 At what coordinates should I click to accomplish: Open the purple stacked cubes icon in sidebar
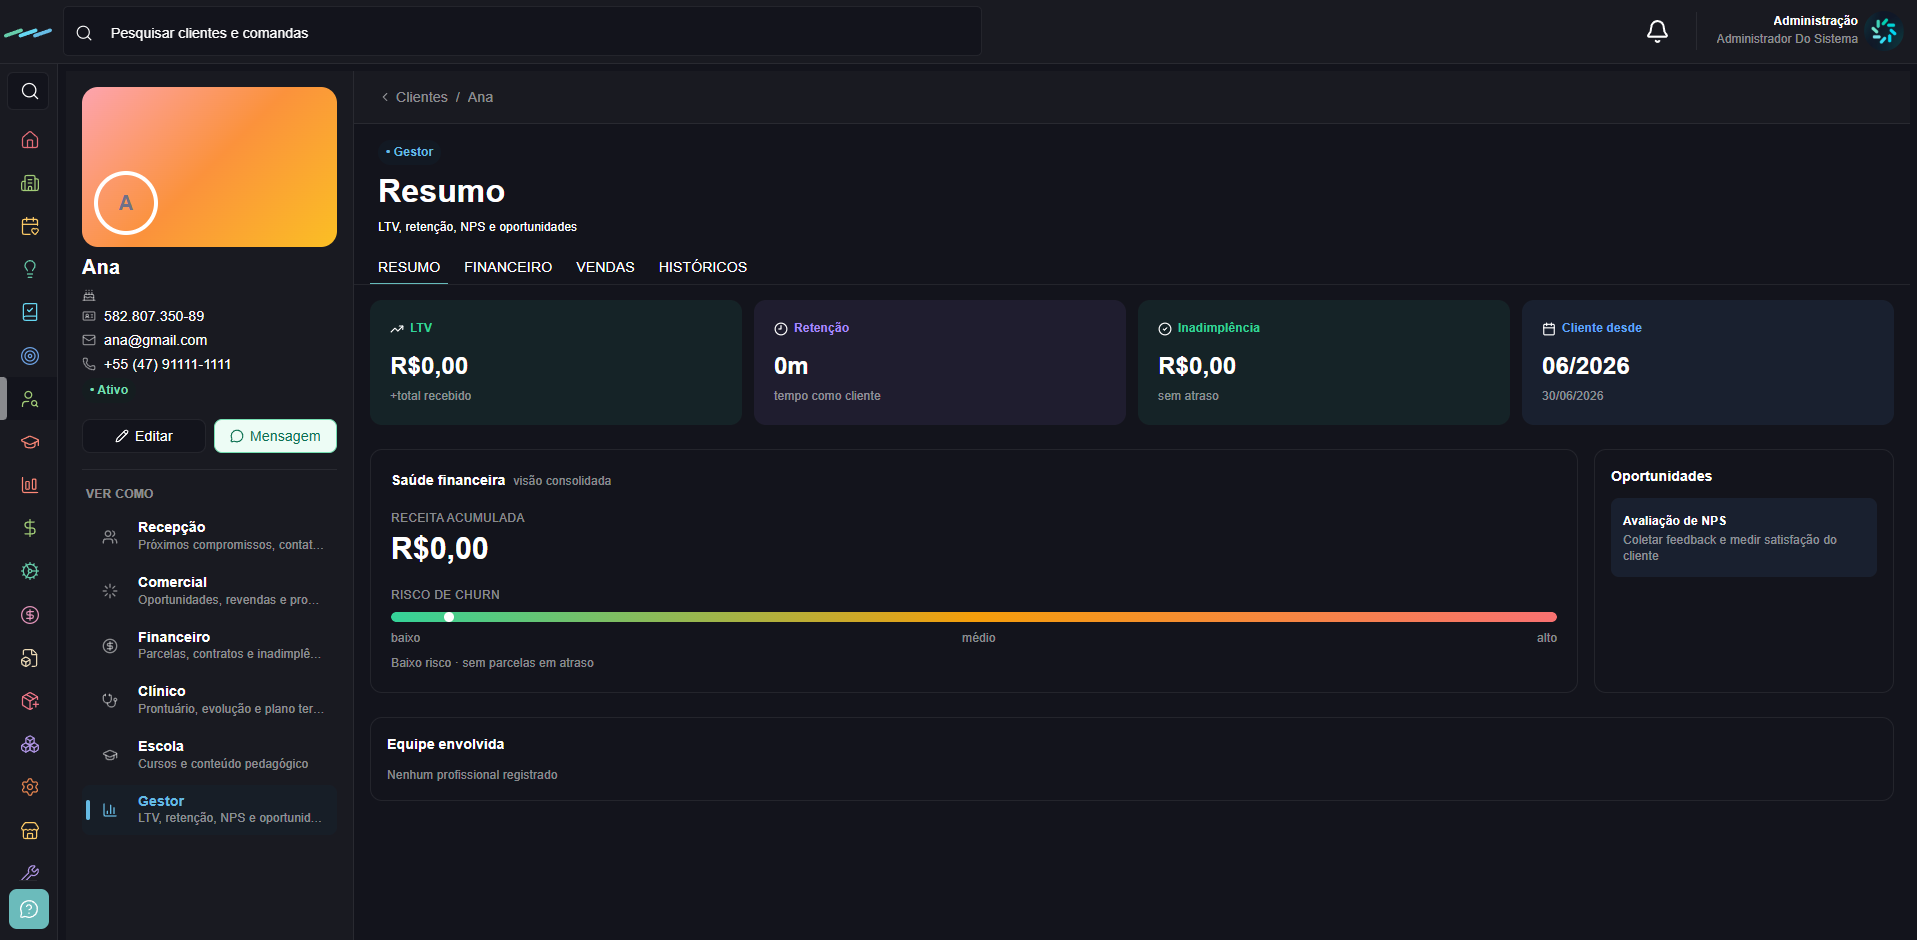tap(30, 744)
